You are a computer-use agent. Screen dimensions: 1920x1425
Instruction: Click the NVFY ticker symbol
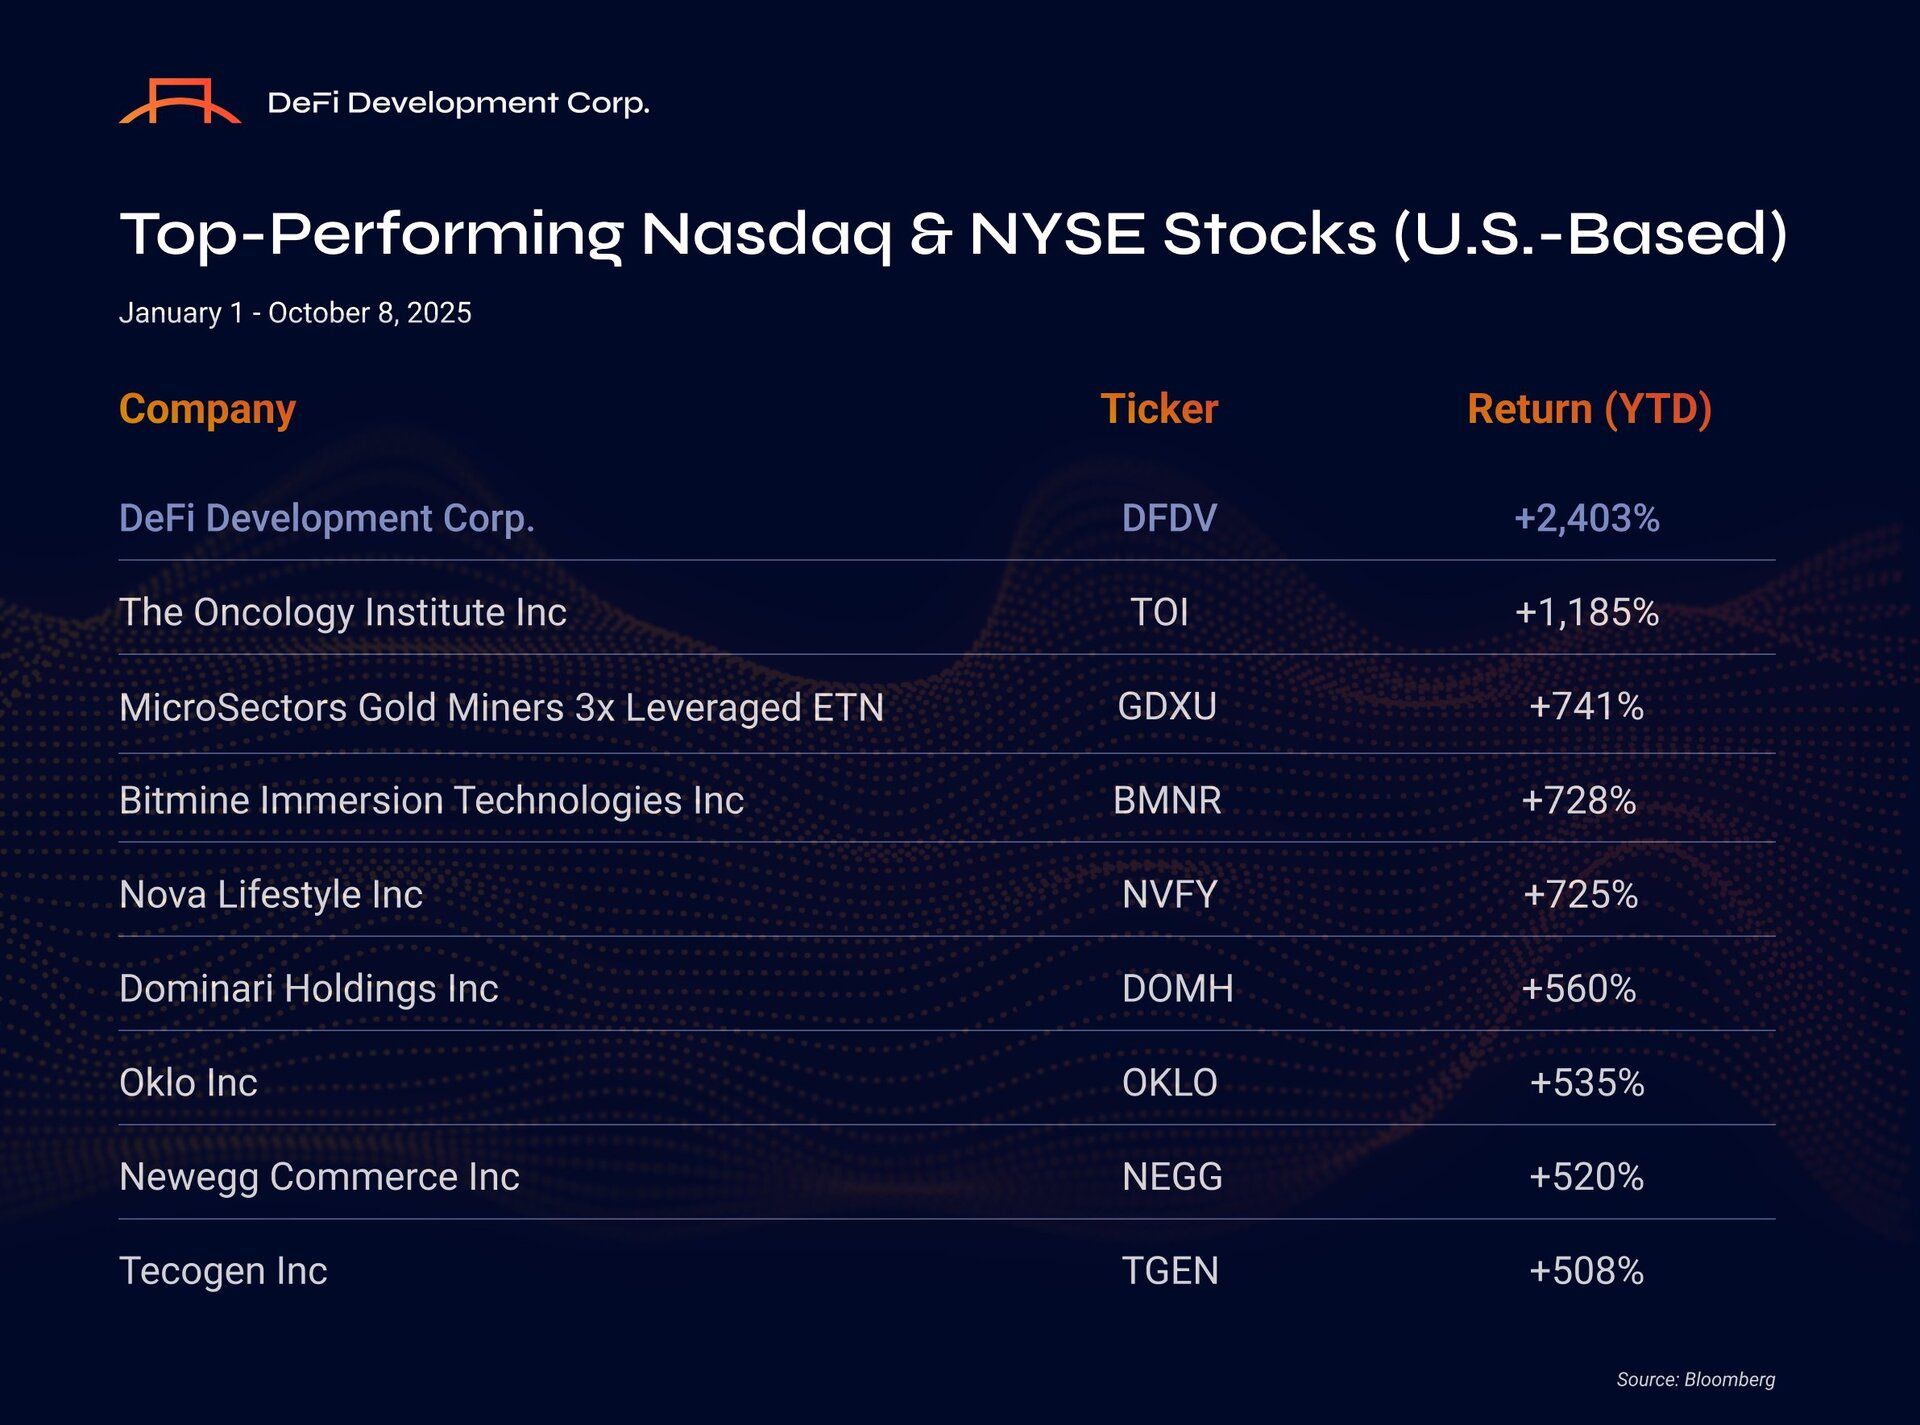(1169, 895)
